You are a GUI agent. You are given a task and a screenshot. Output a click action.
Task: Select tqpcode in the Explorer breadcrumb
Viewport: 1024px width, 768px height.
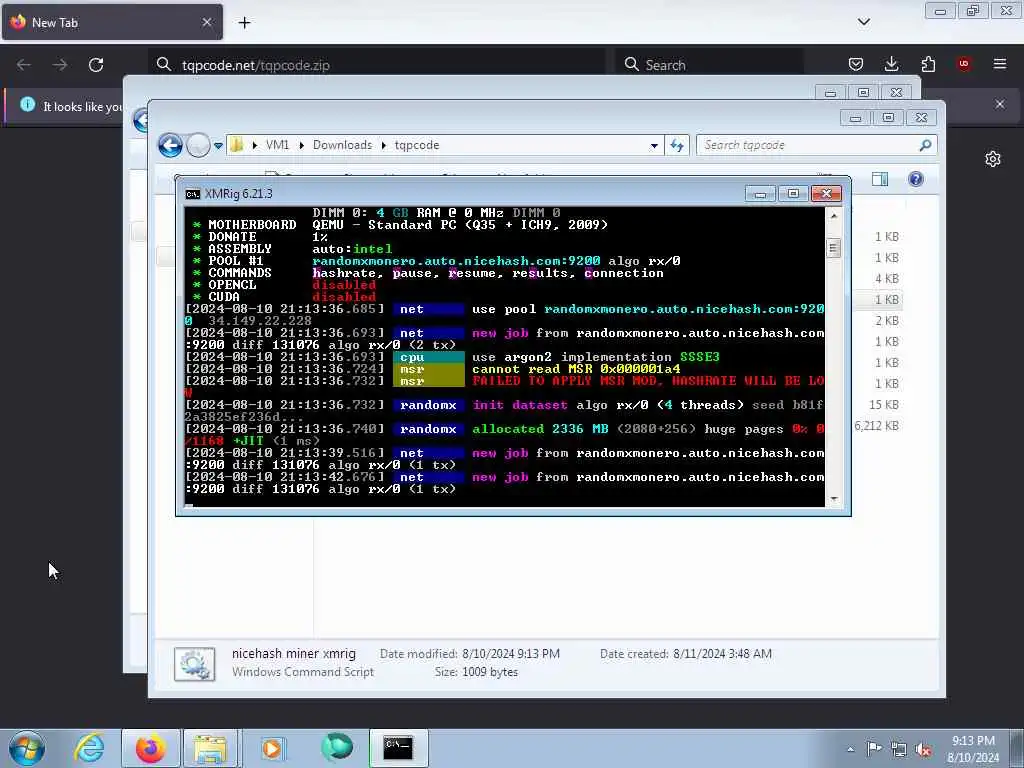click(x=417, y=145)
